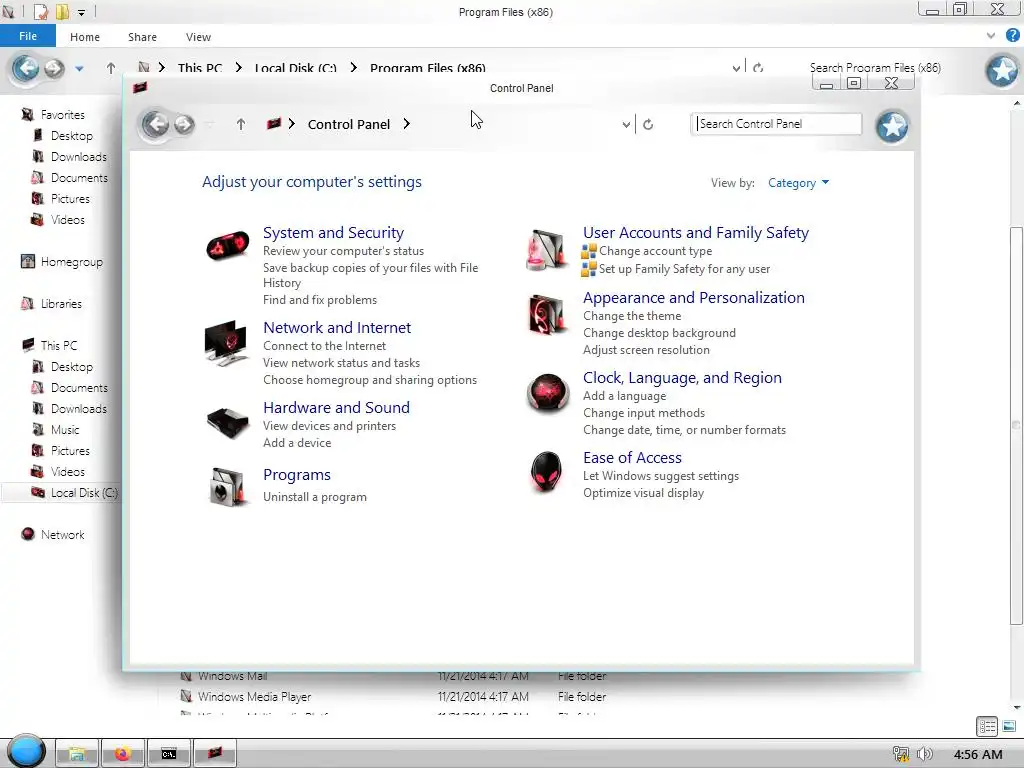Expand Control Panel address history dropdown

626,124
